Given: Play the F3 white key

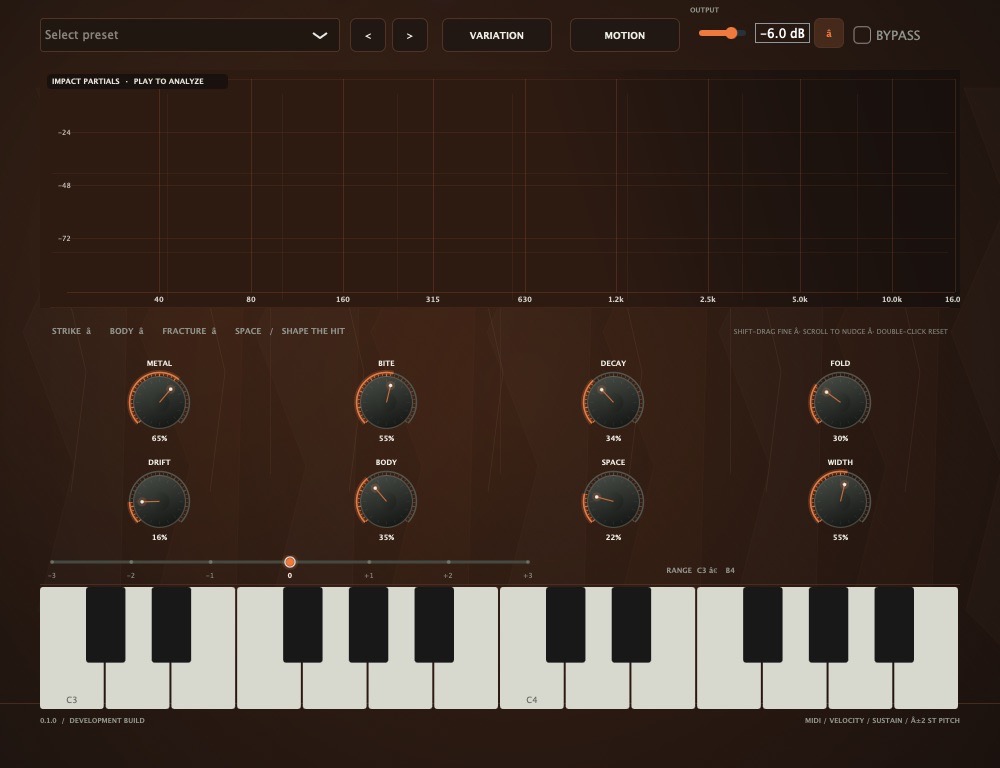Looking at the screenshot, I should [x=269, y=686].
